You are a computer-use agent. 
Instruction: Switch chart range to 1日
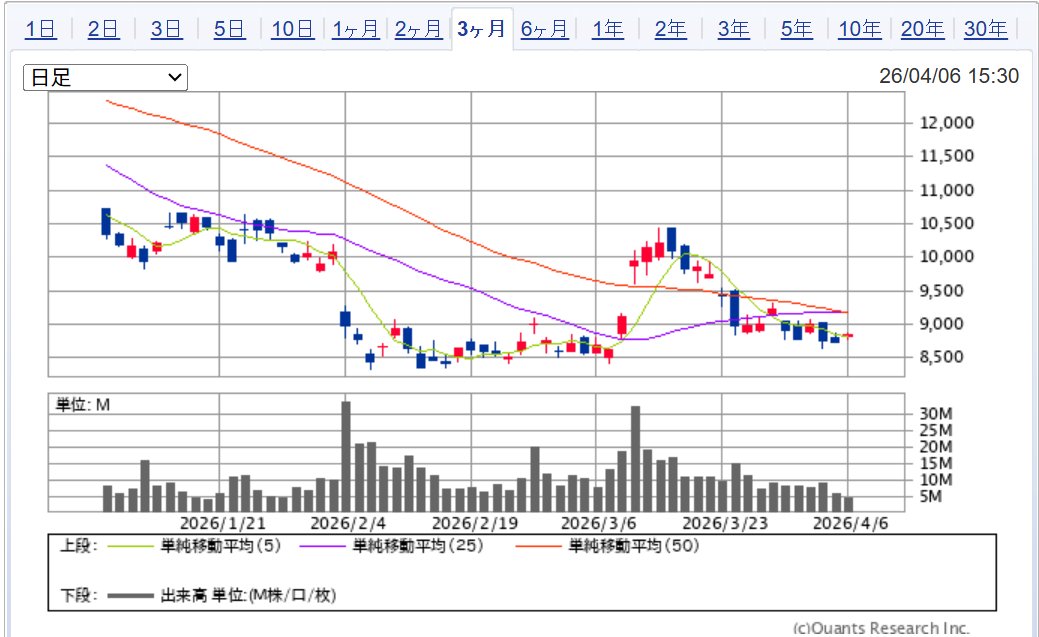point(40,29)
